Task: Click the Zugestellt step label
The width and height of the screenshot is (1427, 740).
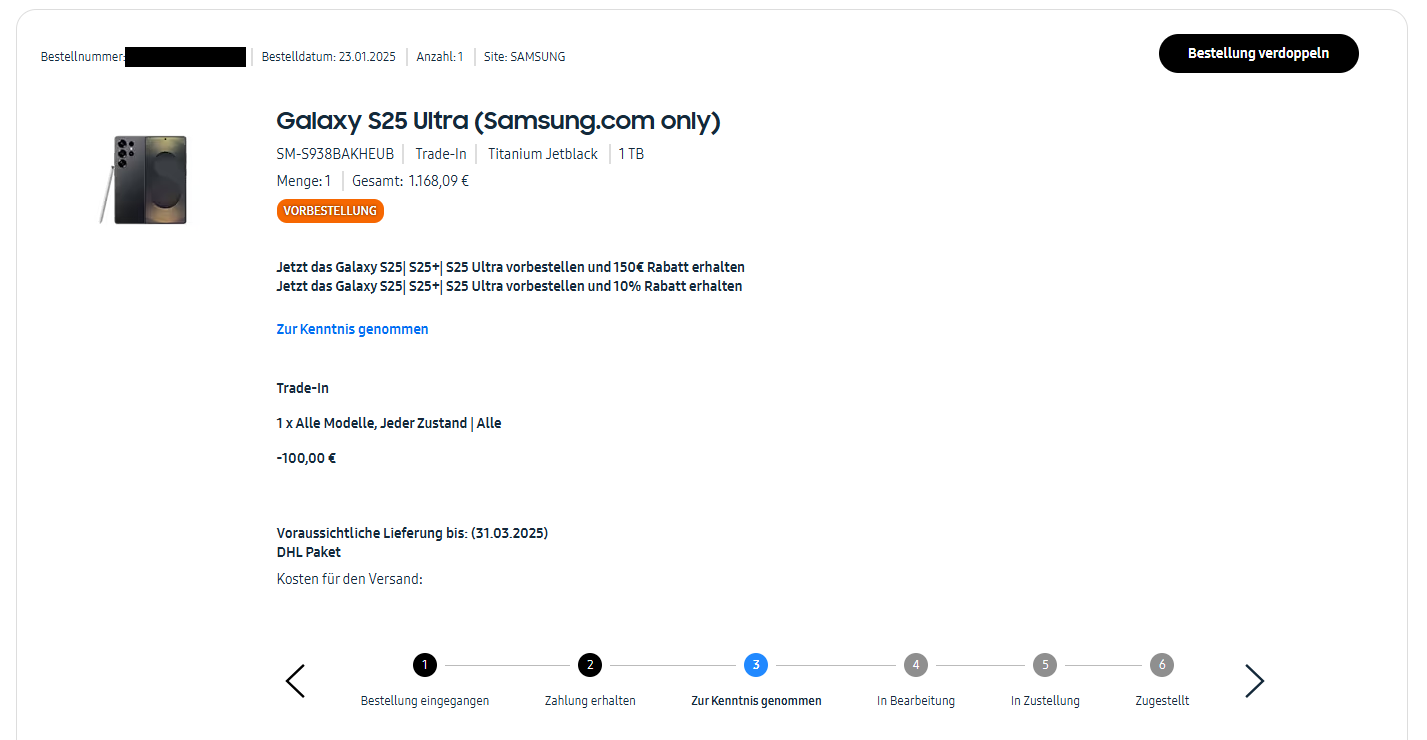Action: (x=1162, y=701)
